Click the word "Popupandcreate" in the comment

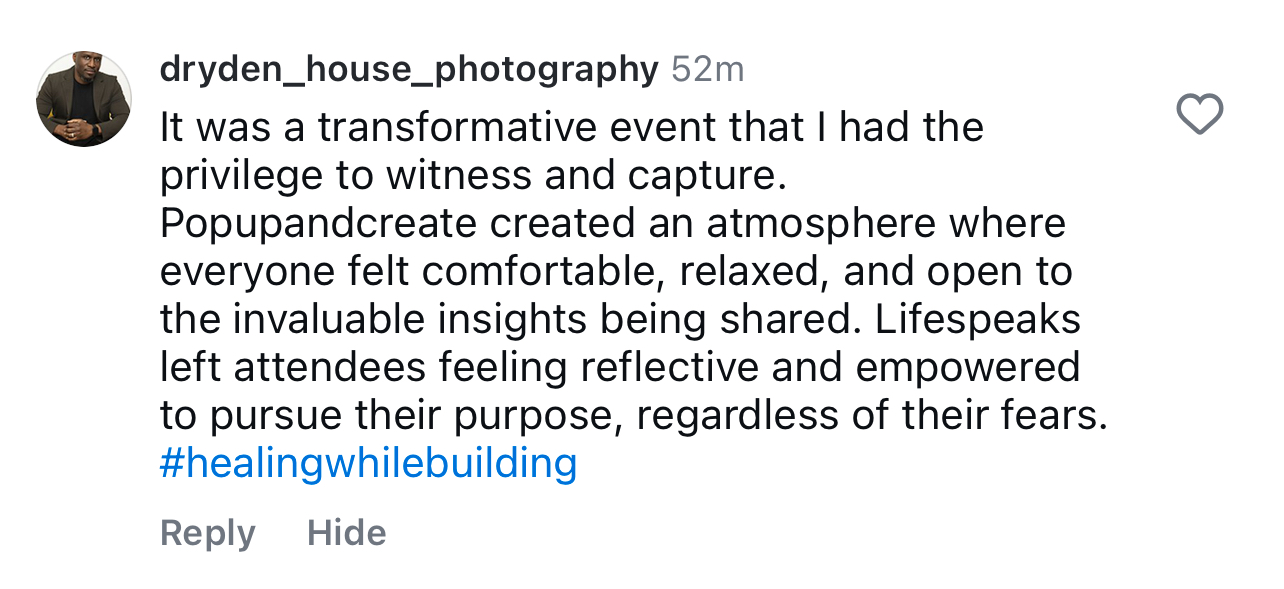pos(318,223)
